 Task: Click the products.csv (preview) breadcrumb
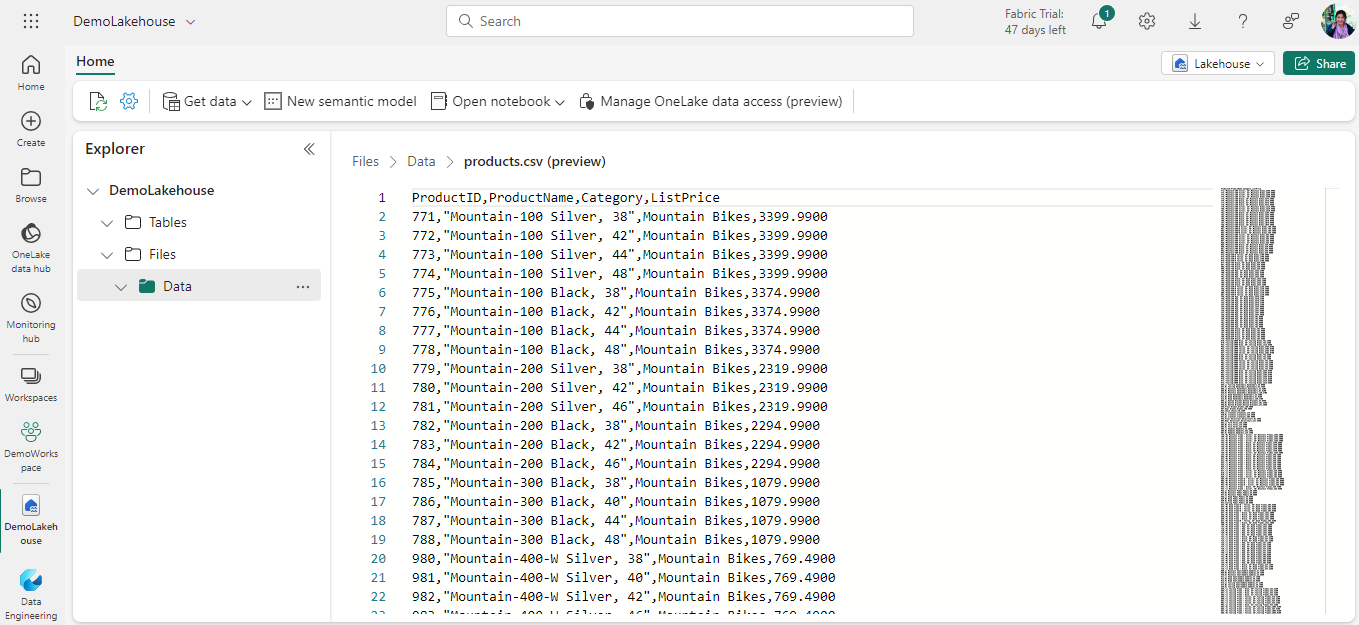[535, 161]
